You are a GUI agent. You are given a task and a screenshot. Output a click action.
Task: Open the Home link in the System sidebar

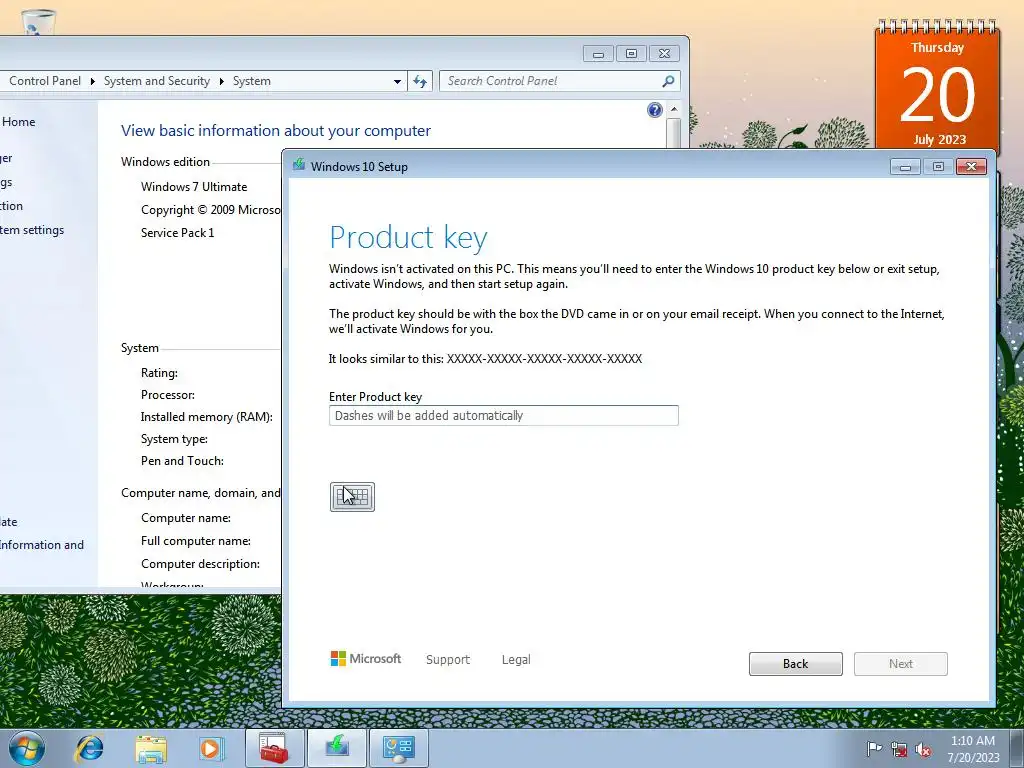[x=18, y=121]
